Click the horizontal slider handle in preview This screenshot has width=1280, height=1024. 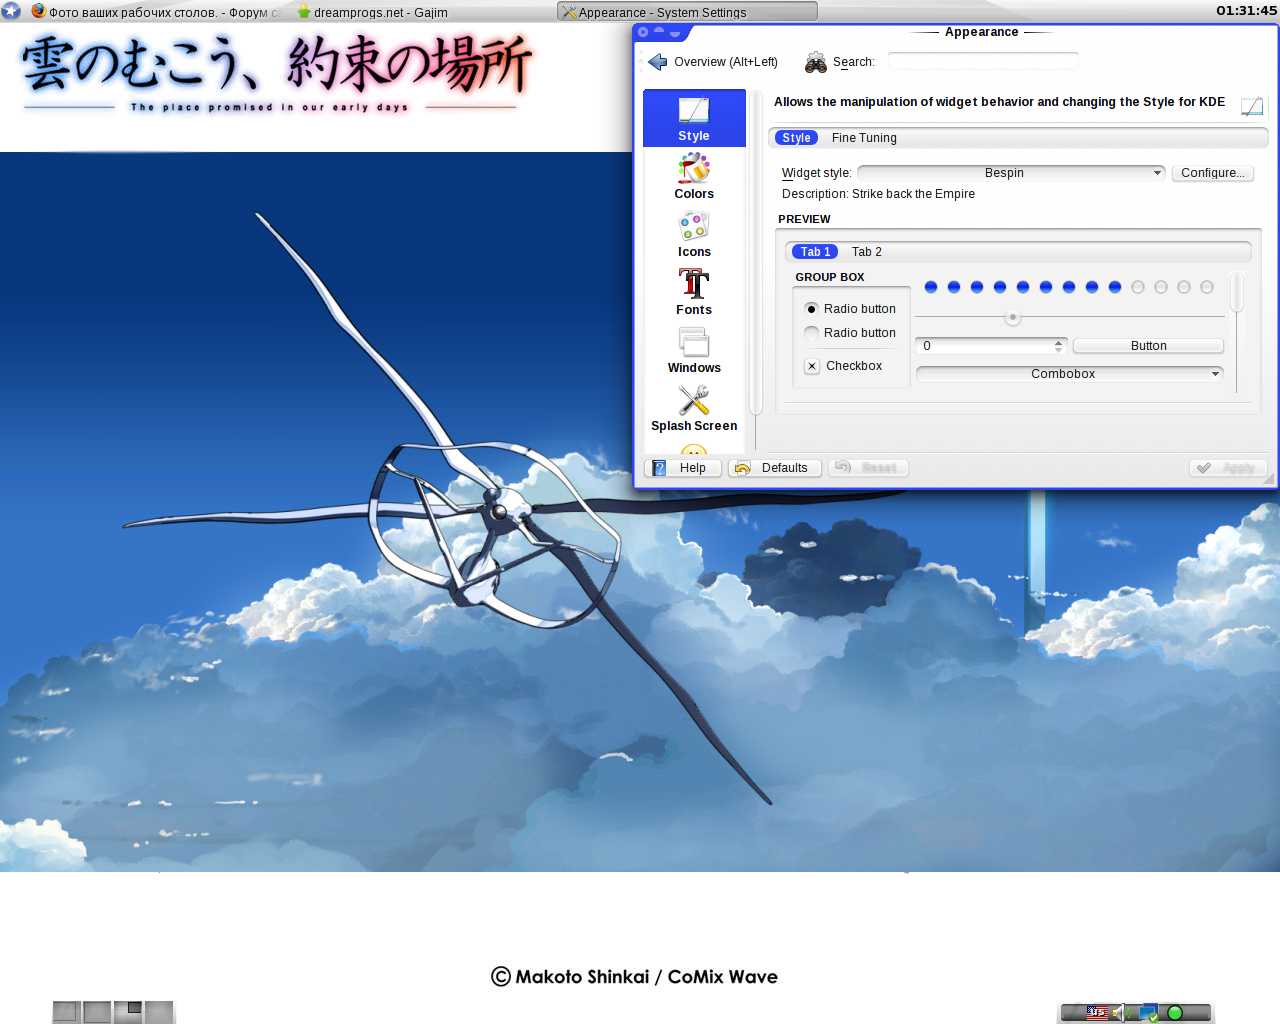(1013, 318)
